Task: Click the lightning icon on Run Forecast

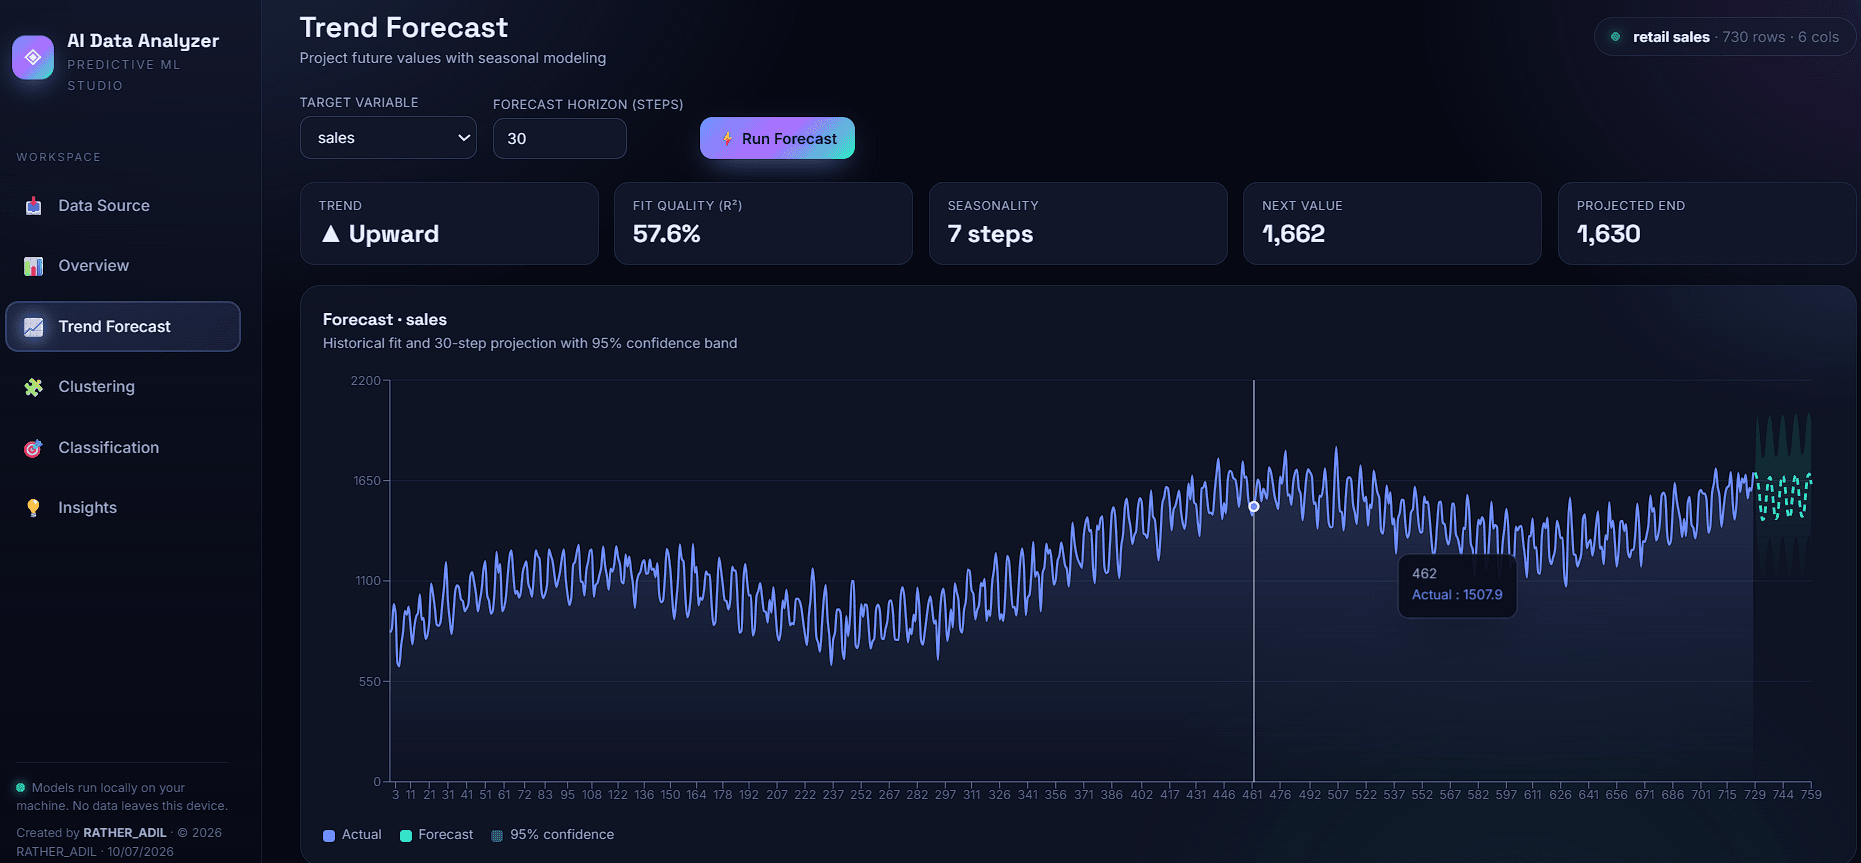Action: click(727, 139)
